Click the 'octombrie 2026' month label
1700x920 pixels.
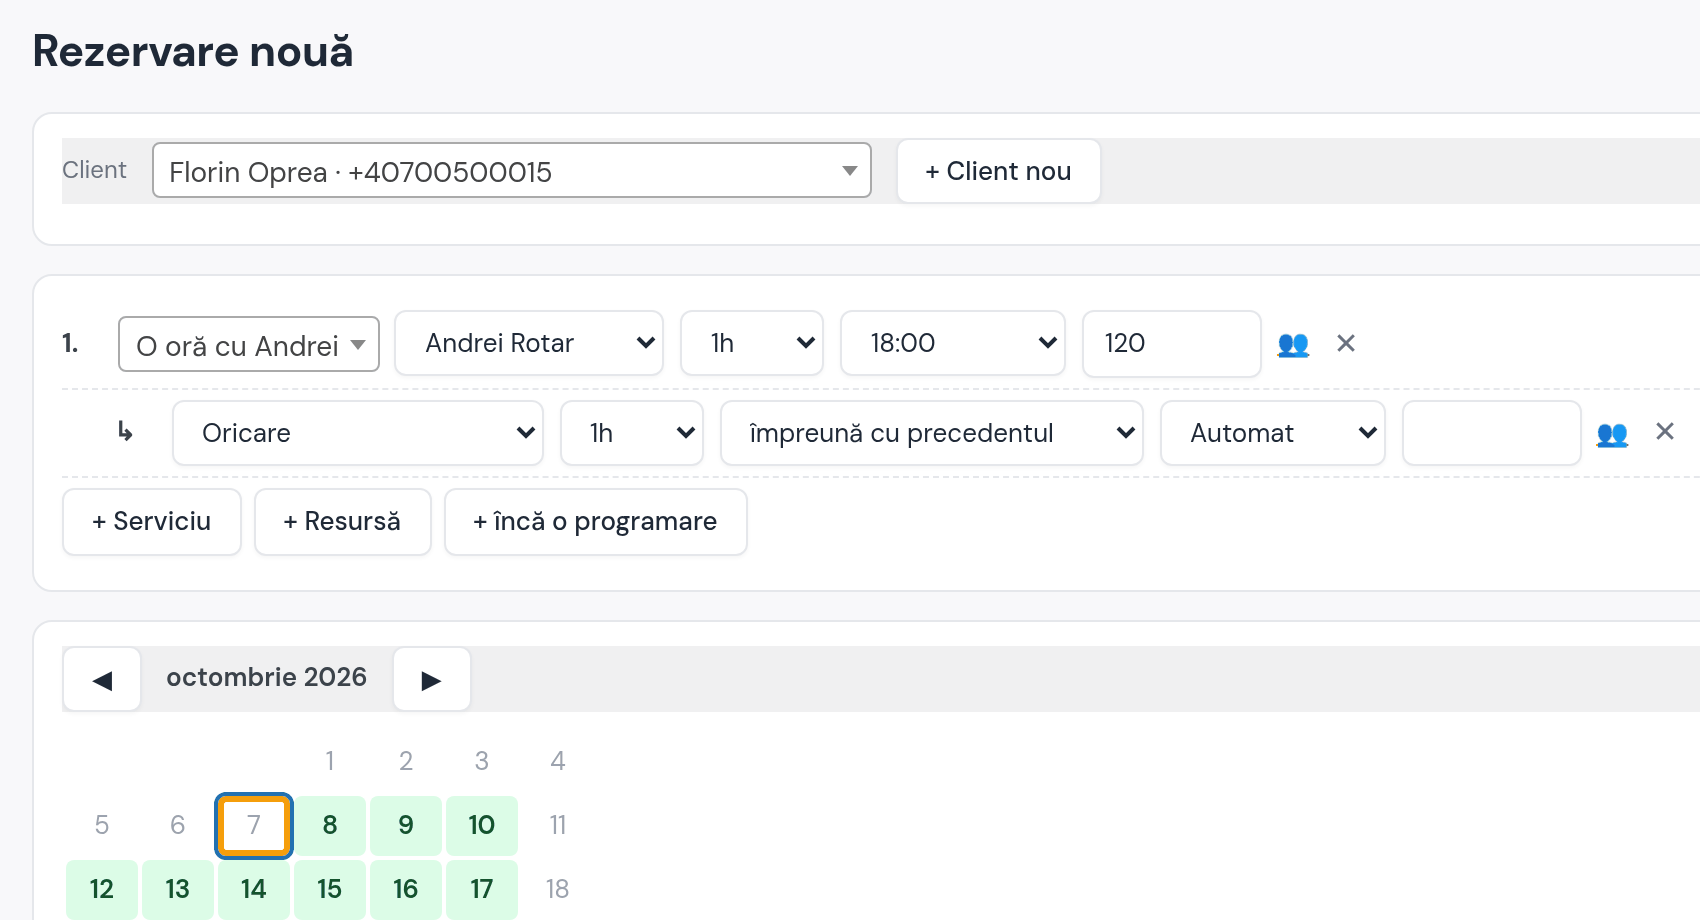coord(267,677)
